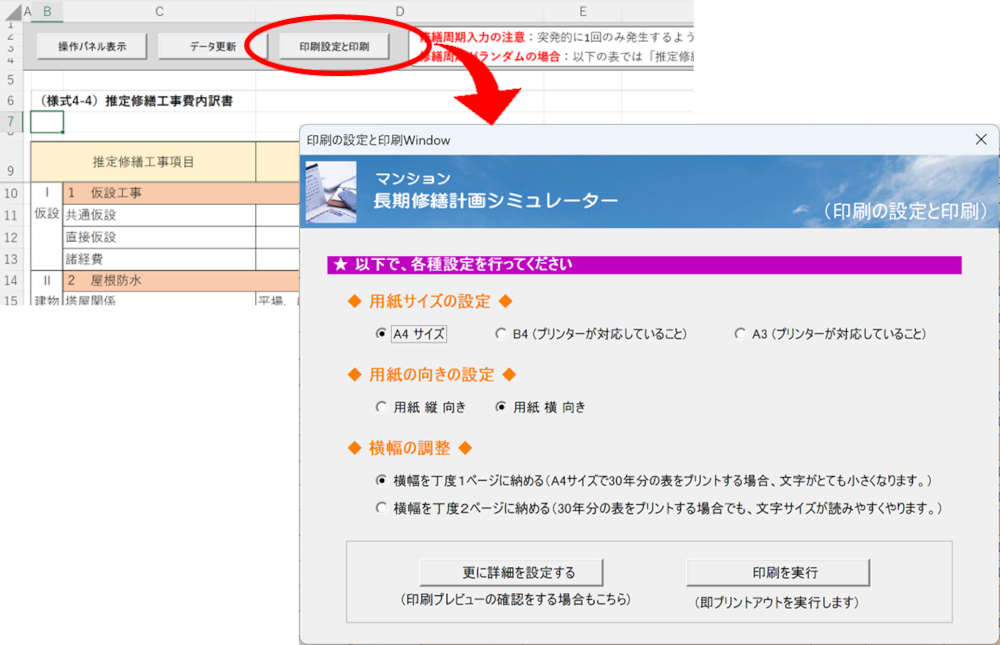The width and height of the screenshot is (1000, 645).
Task: Select 用紙 縦 向き orientation
Action: point(381,407)
